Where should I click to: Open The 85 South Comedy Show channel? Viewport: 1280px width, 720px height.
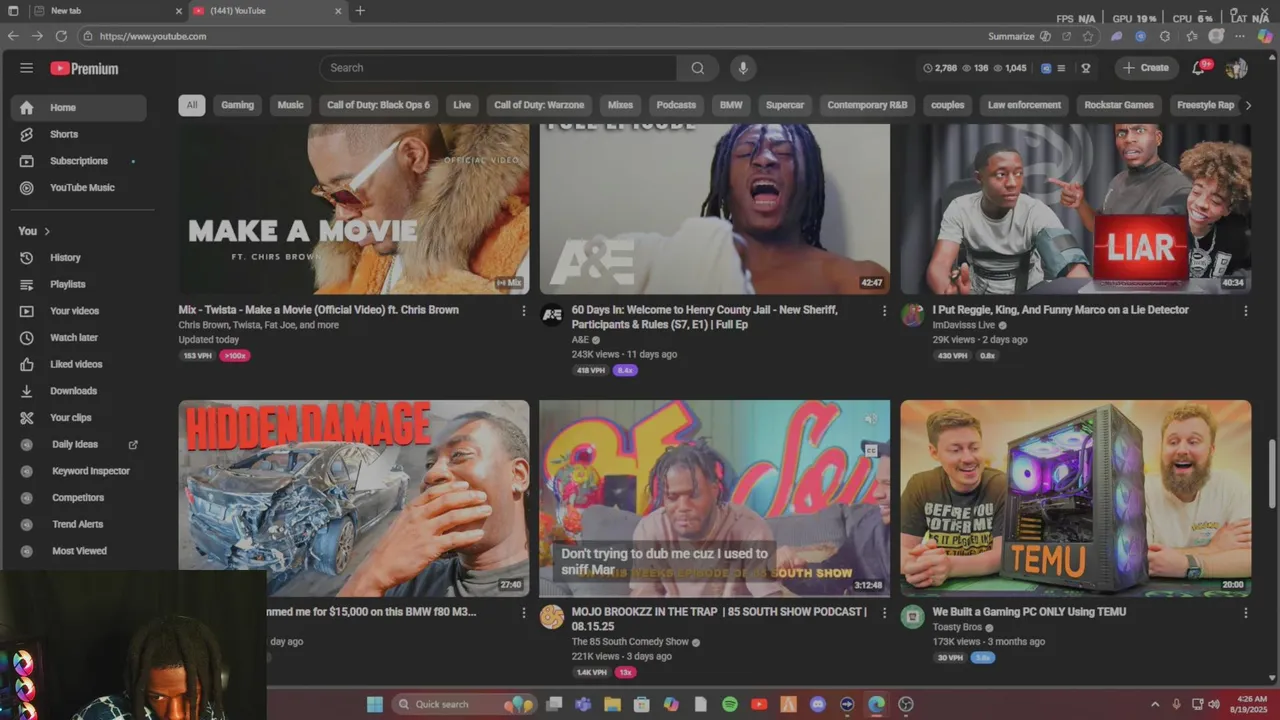click(x=630, y=642)
